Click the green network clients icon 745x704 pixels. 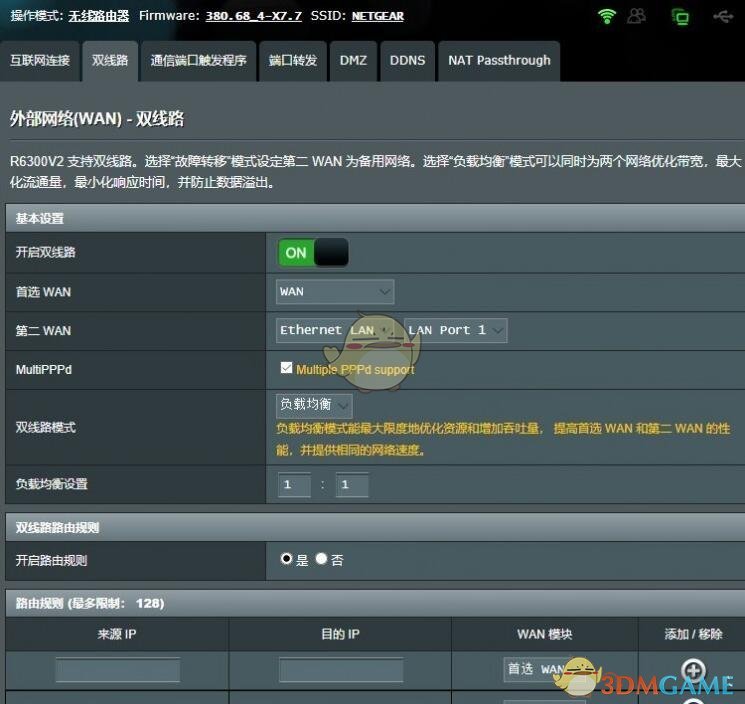[x=680, y=16]
